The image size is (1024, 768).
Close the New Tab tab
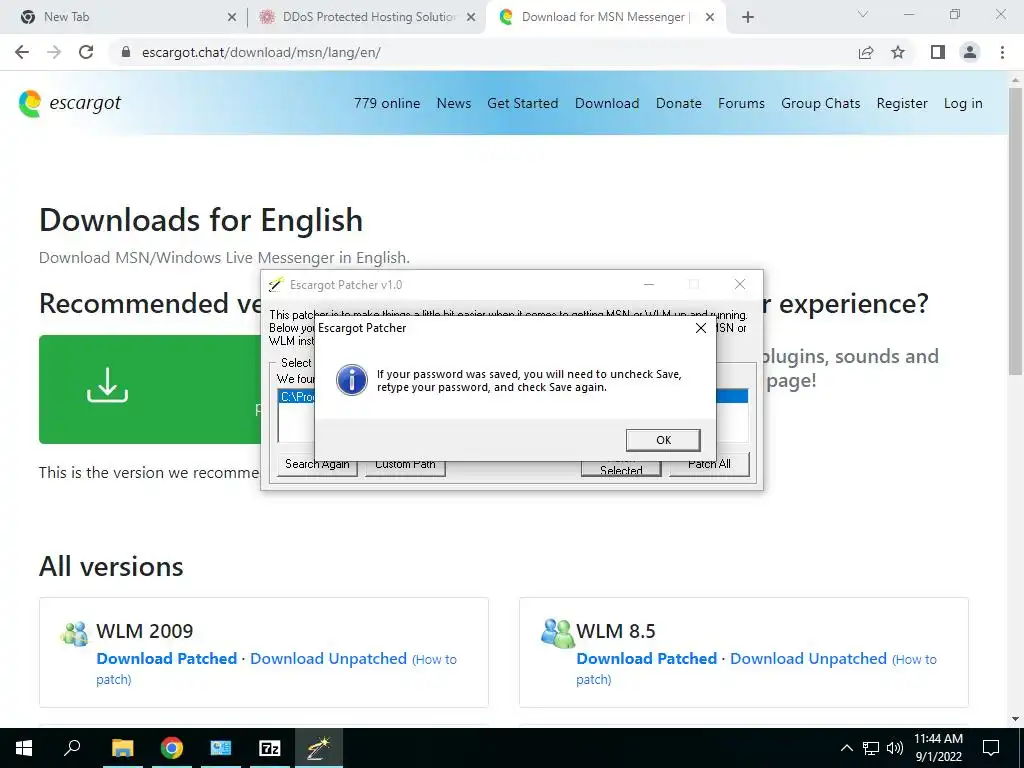232,18
